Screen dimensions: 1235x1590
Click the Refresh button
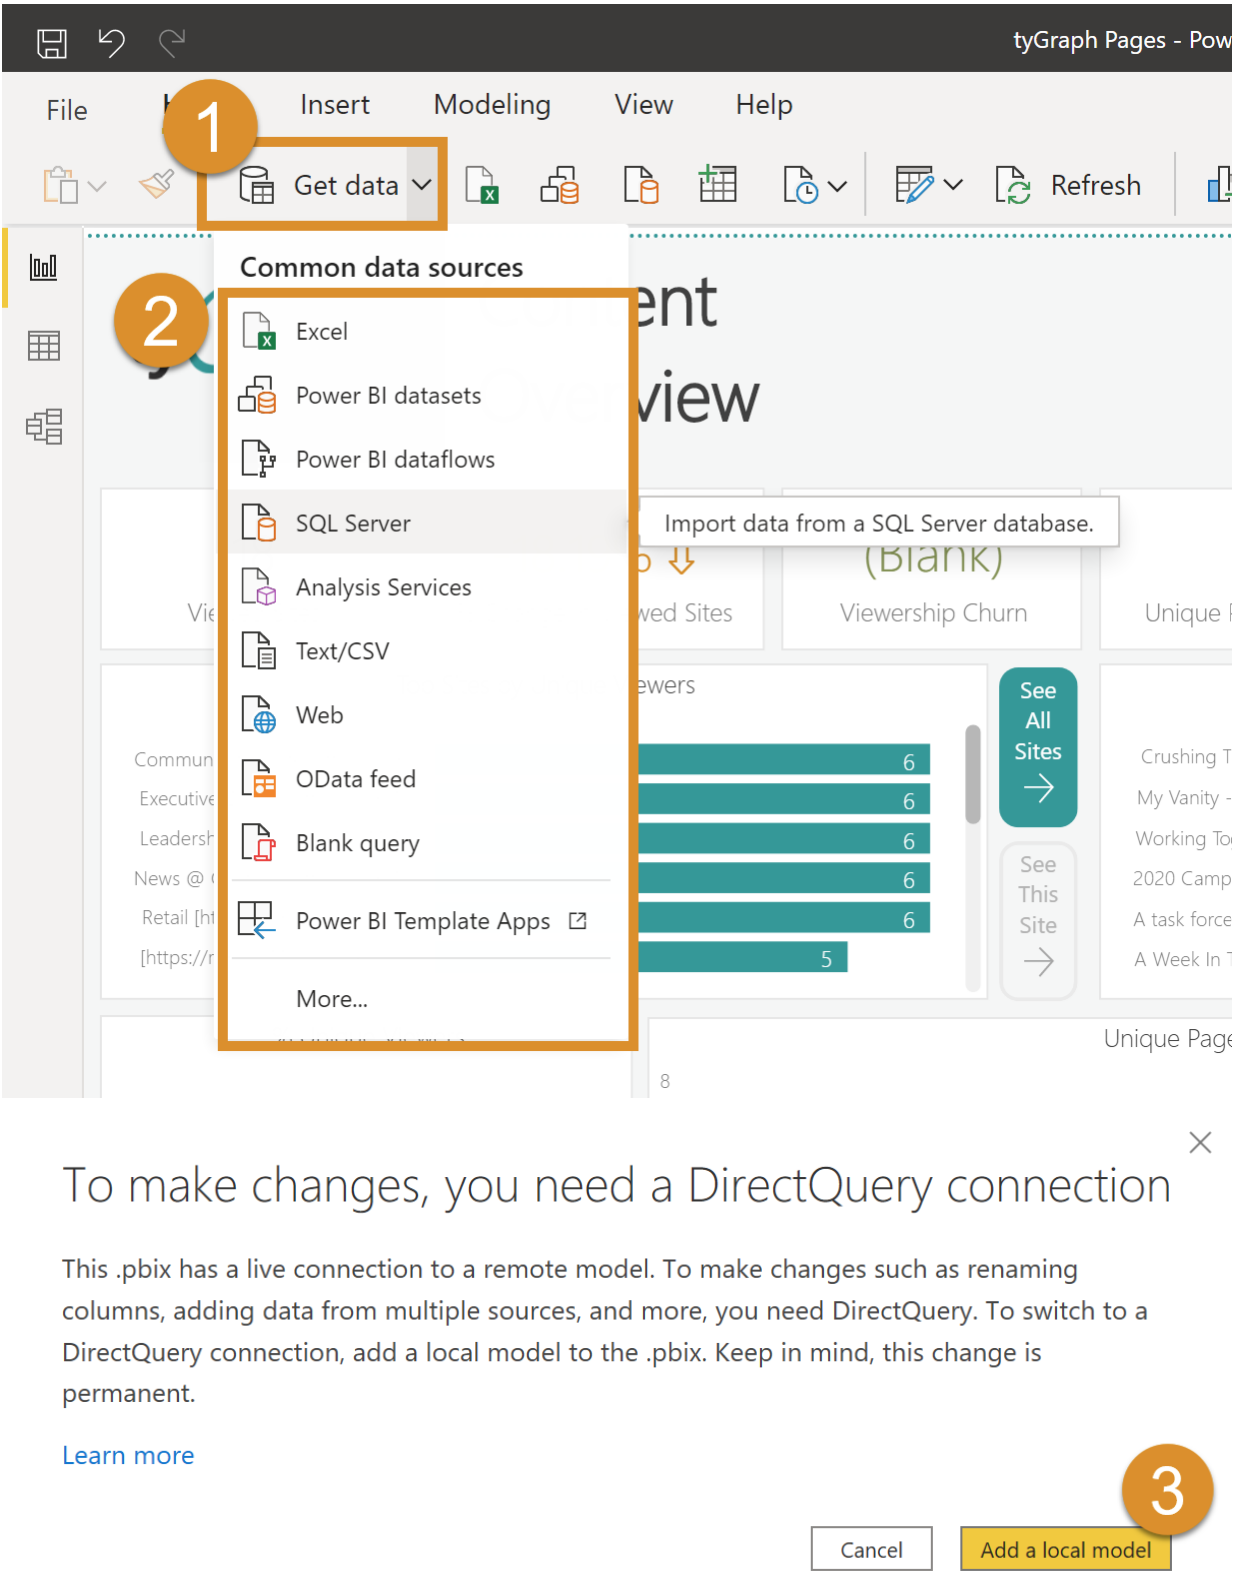tap(1068, 185)
